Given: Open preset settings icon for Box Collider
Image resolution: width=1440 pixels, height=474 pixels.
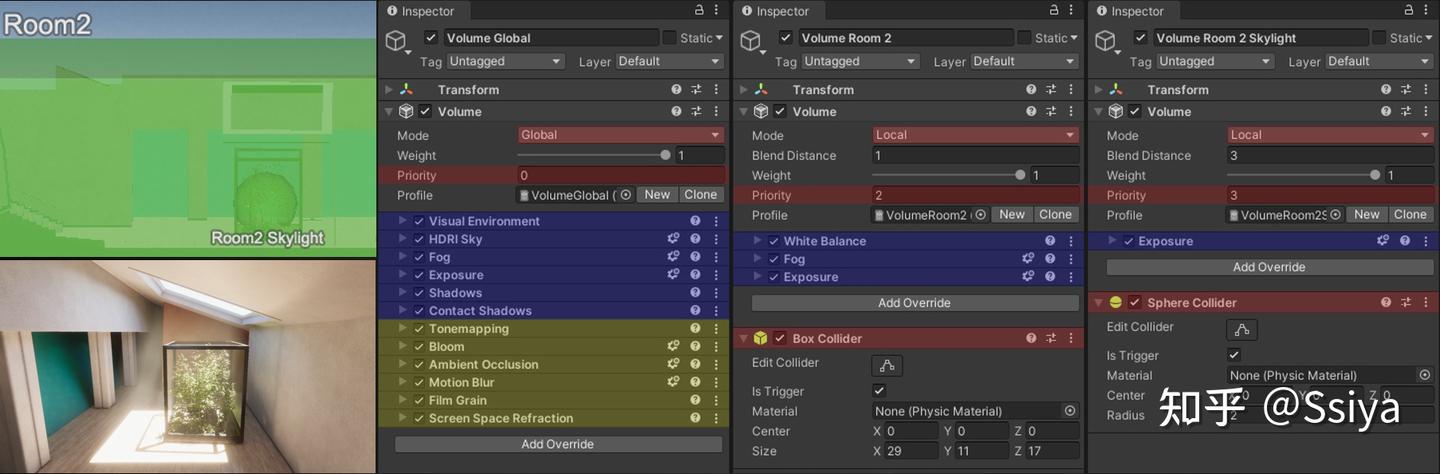Looking at the screenshot, I should tap(1051, 338).
